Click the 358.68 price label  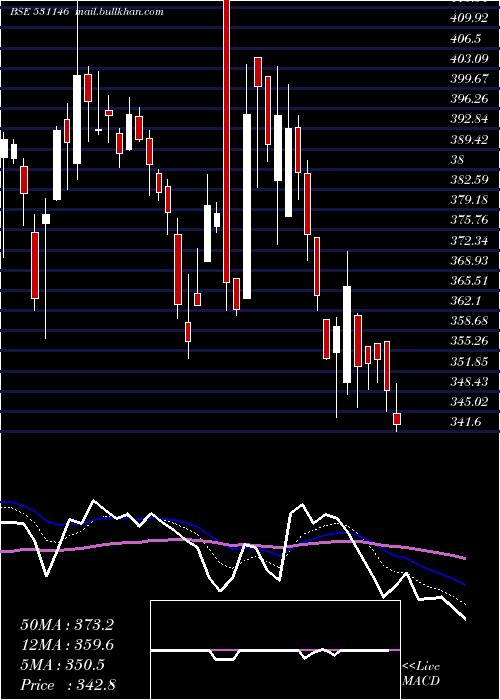coord(469,321)
